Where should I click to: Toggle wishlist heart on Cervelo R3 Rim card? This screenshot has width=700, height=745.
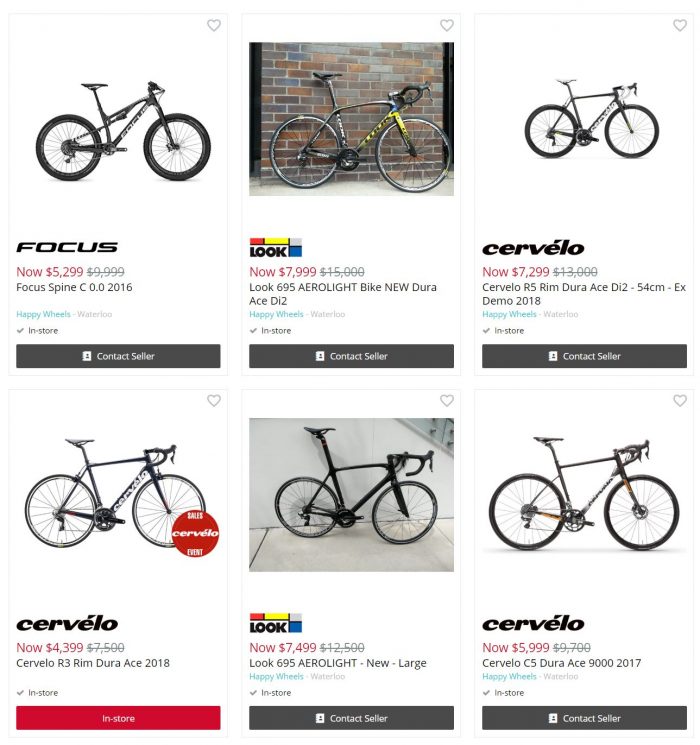point(214,401)
